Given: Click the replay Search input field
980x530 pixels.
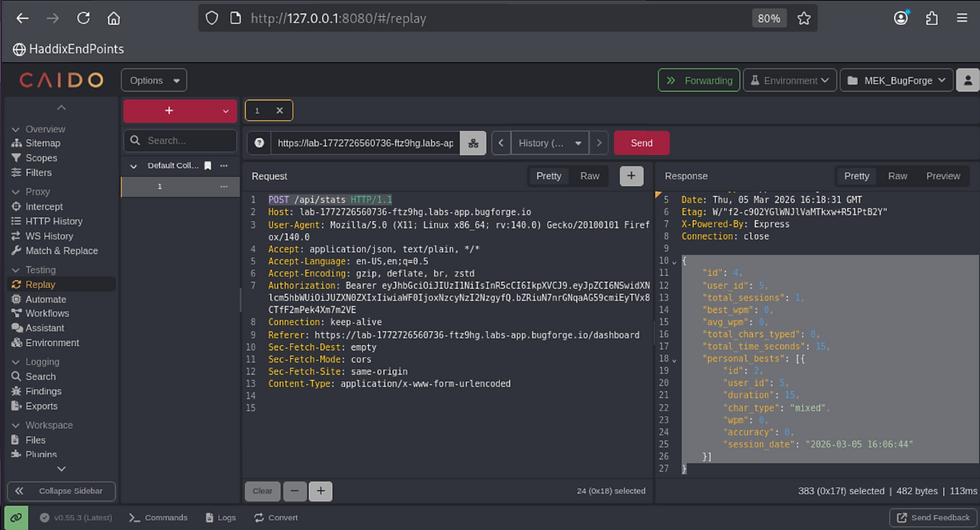Looking at the screenshot, I should [x=179, y=141].
